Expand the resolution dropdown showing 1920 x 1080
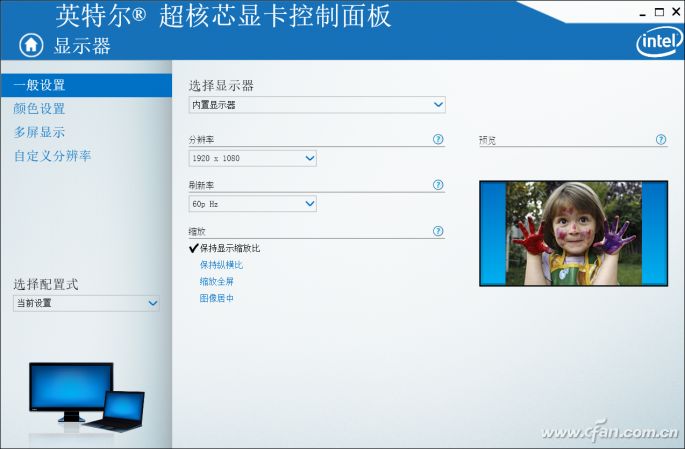 [253, 158]
